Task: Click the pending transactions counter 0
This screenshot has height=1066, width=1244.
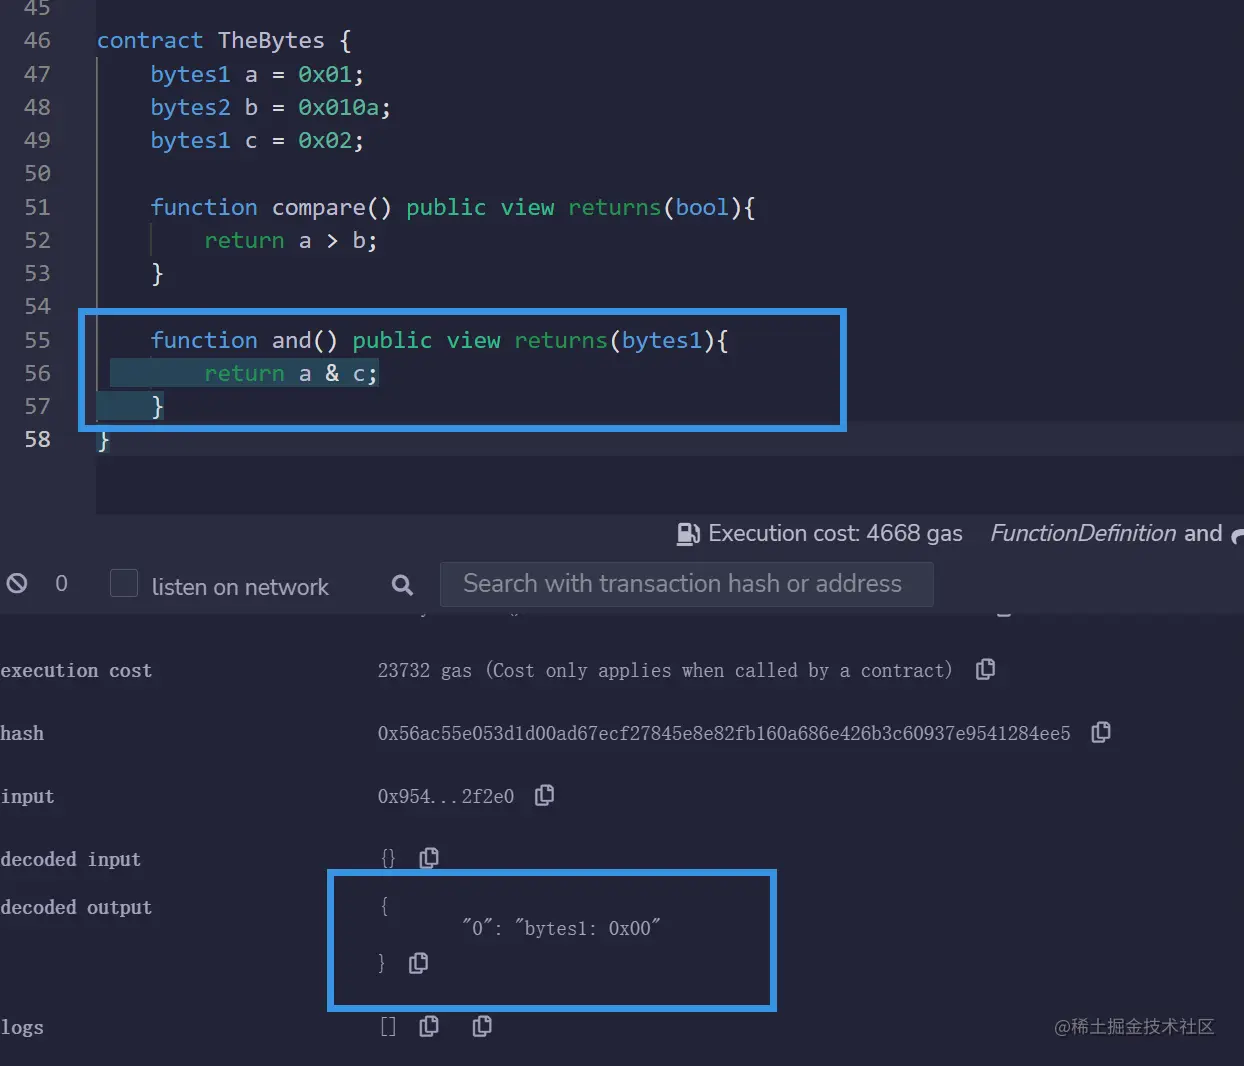Action: (x=61, y=583)
